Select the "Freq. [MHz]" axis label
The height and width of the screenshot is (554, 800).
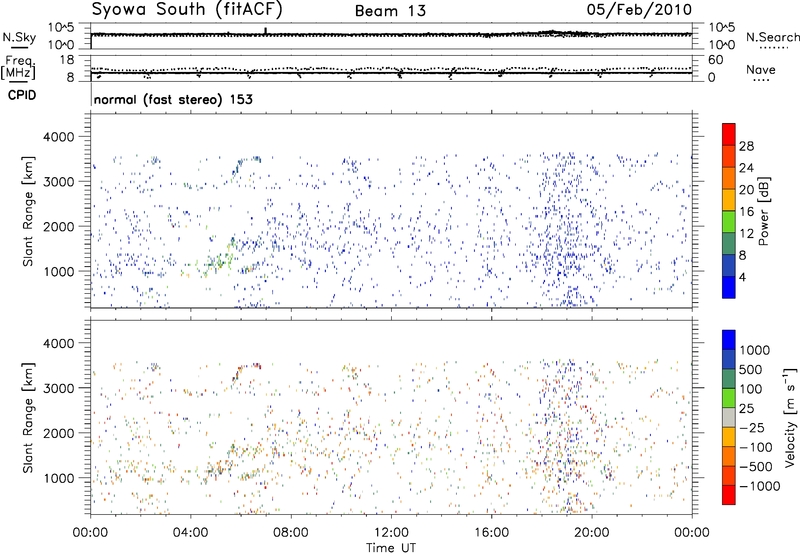pyautogui.click(x=20, y=68)
